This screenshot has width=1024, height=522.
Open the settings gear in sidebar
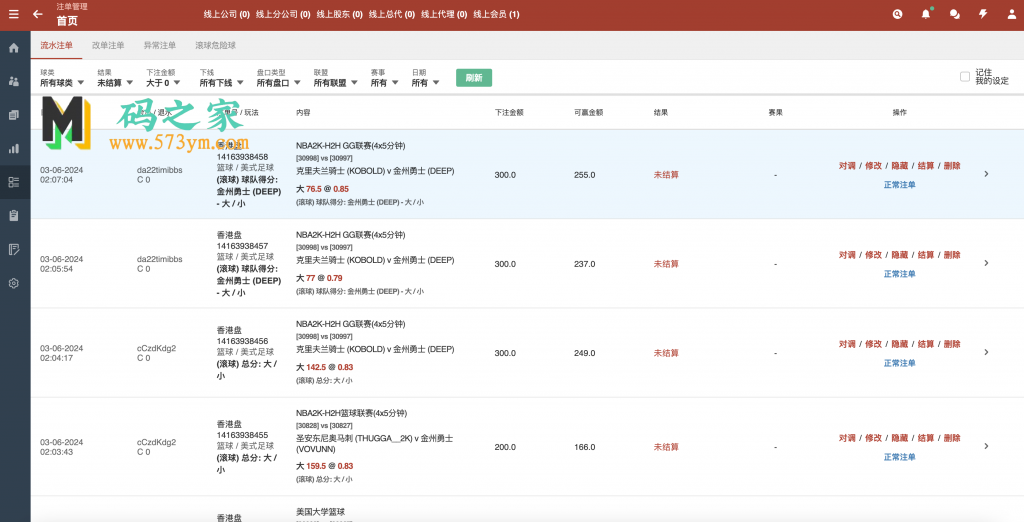click(14, 283)
